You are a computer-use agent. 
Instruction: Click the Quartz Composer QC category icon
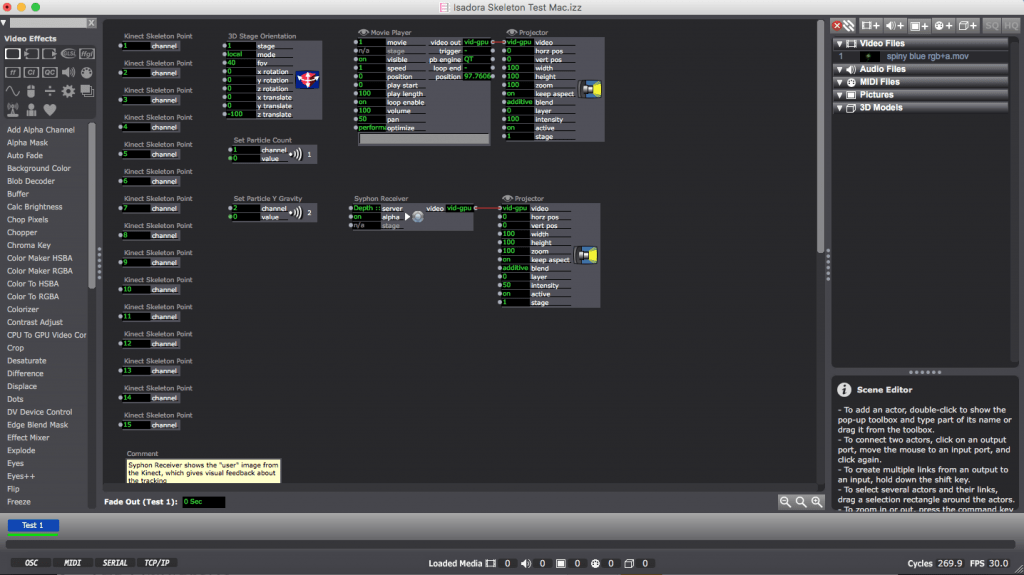pyautogui.click(x=49, y=73)
